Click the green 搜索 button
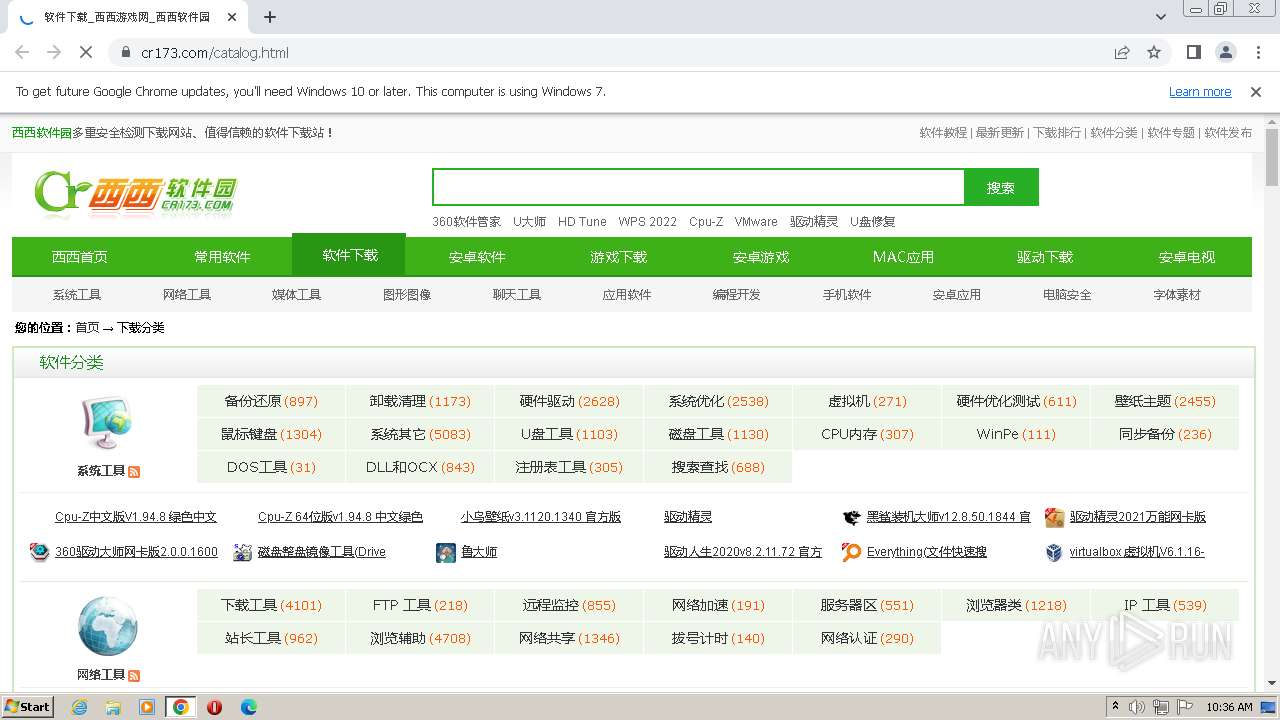This screenshot has height=720, width=1280. [x=1001, y=187]
